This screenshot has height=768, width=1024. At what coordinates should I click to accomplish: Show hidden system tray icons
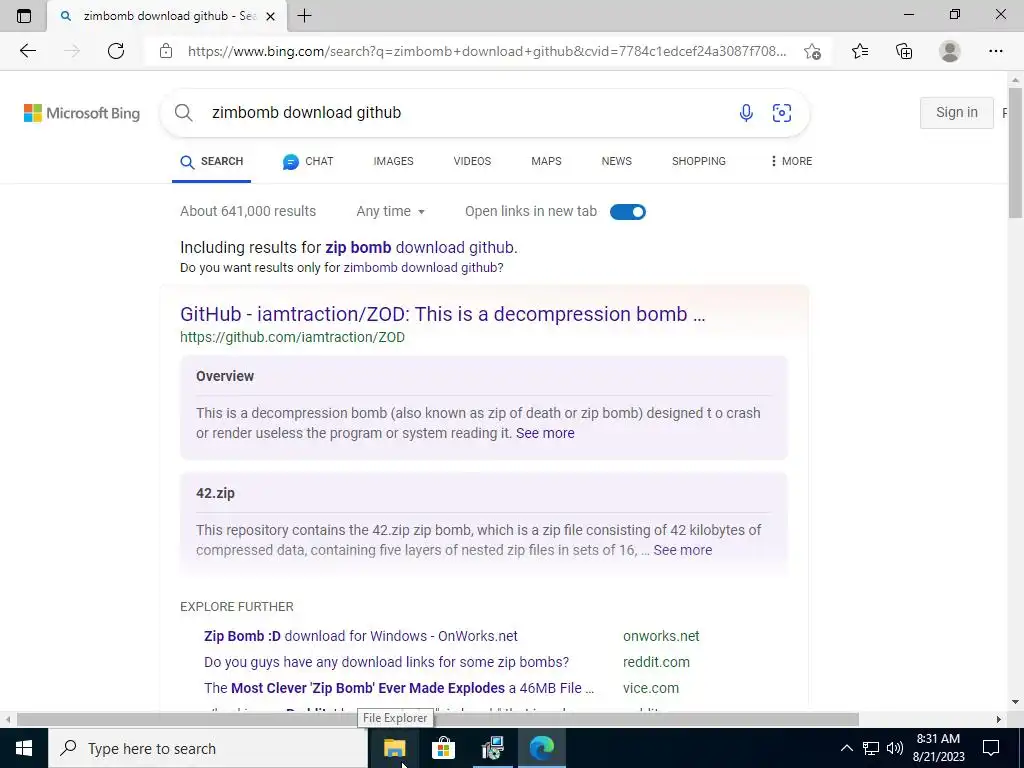[846, 748]
